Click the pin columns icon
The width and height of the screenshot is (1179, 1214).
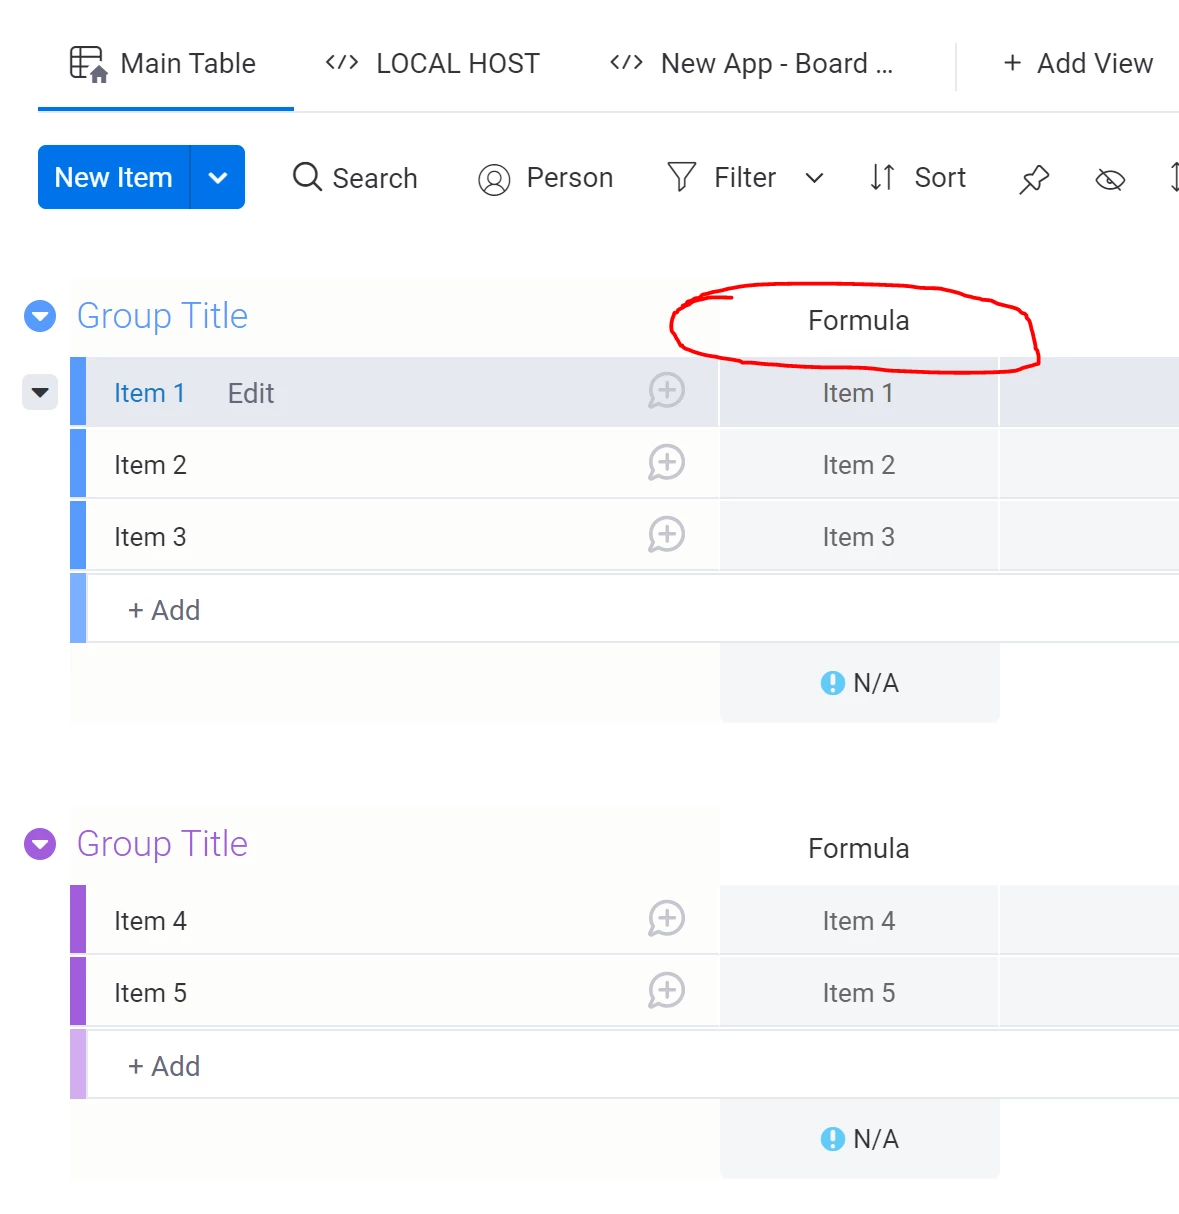click(1034, 179)
